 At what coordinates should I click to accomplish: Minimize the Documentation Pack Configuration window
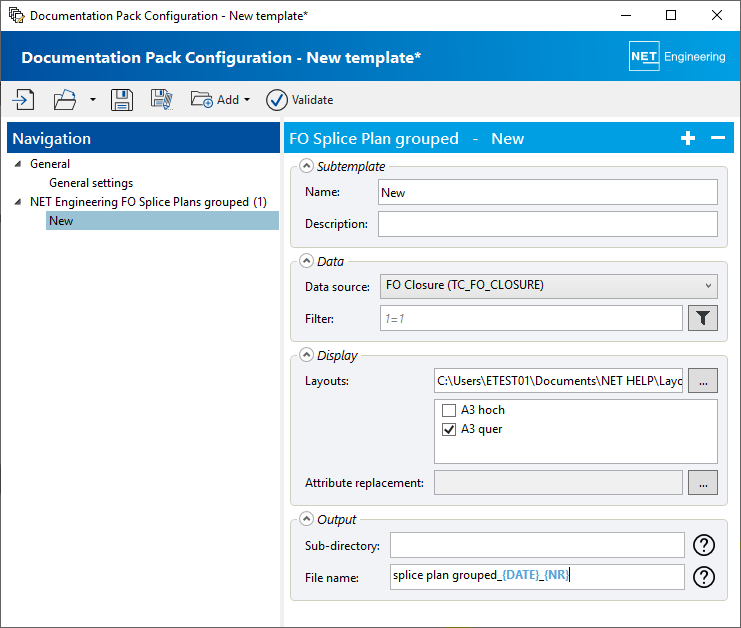(626, 15)
